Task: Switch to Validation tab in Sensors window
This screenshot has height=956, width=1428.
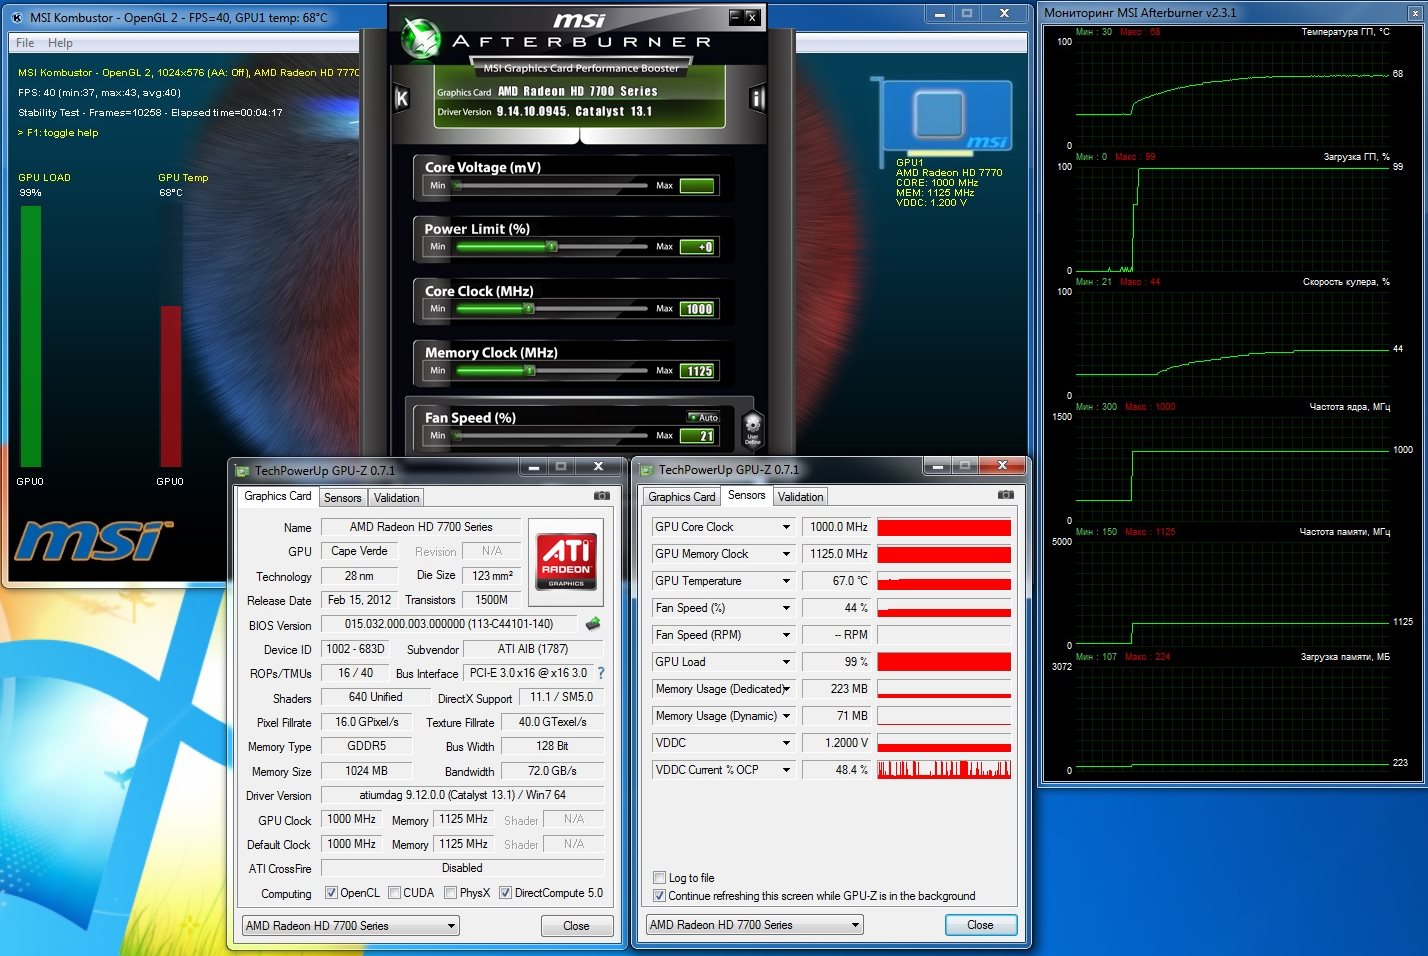Action: click(800, 497)
